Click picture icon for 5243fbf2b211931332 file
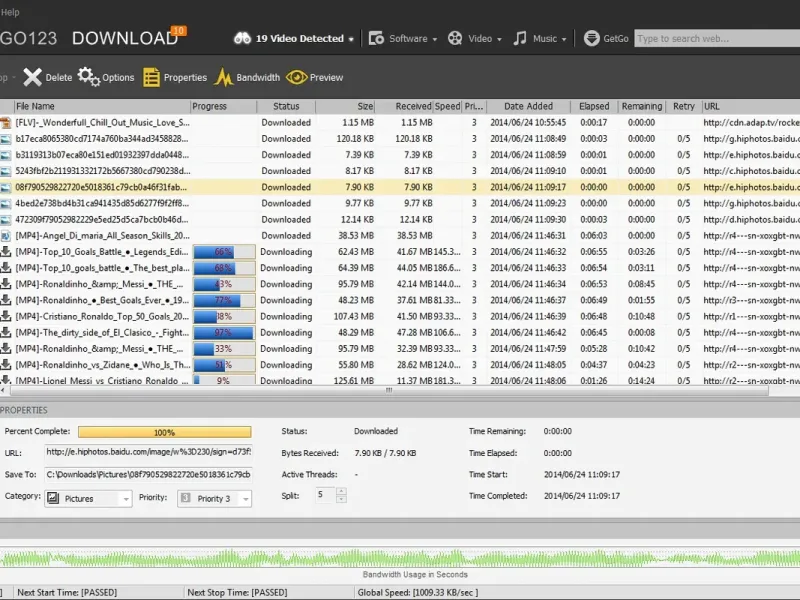The width and height of the screenshot is (800, 600). pyautogui.click(x=6, y=171)
